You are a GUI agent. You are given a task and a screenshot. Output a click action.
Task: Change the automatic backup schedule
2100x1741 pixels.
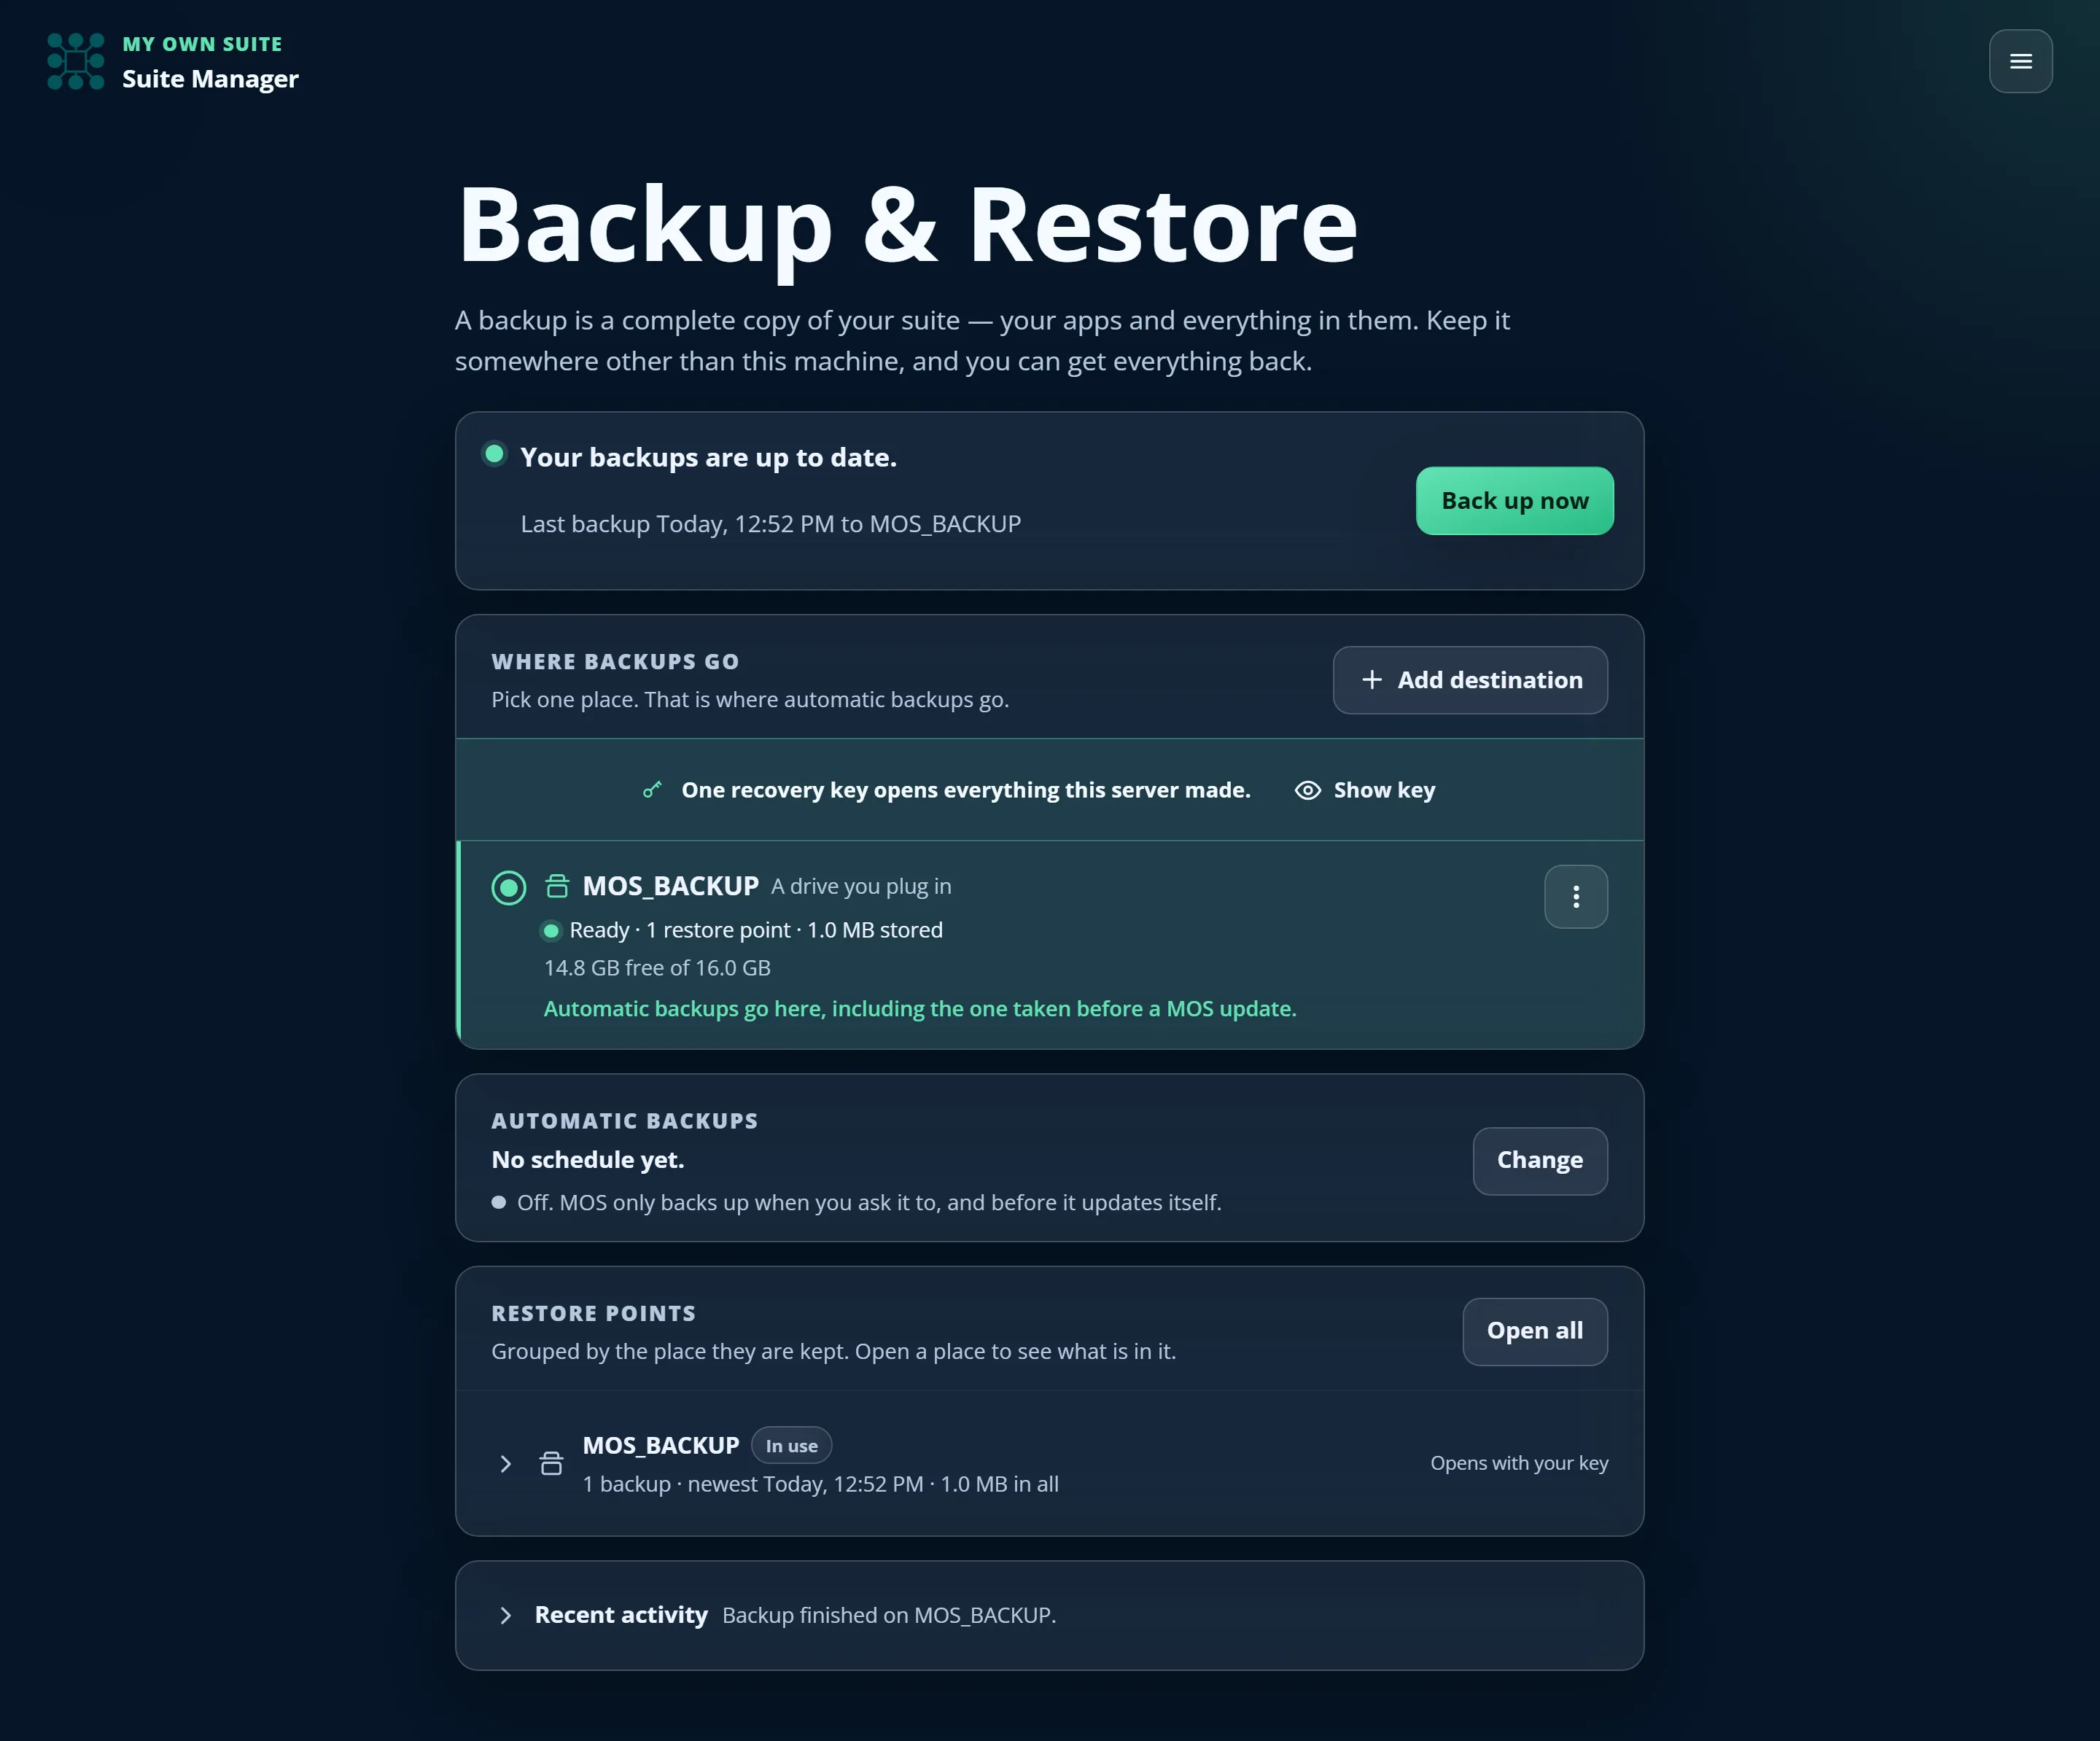(x=1540, y=1161)
